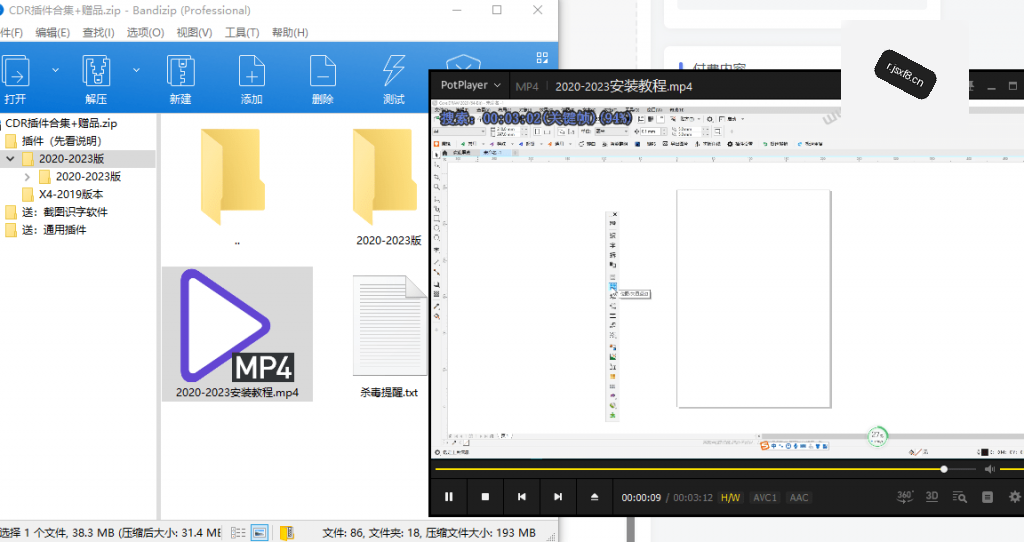Screen dimensions: 1024x542
Task: Open the 选项(O) menu
Action: pyautogui.click(x=145, y=33)
